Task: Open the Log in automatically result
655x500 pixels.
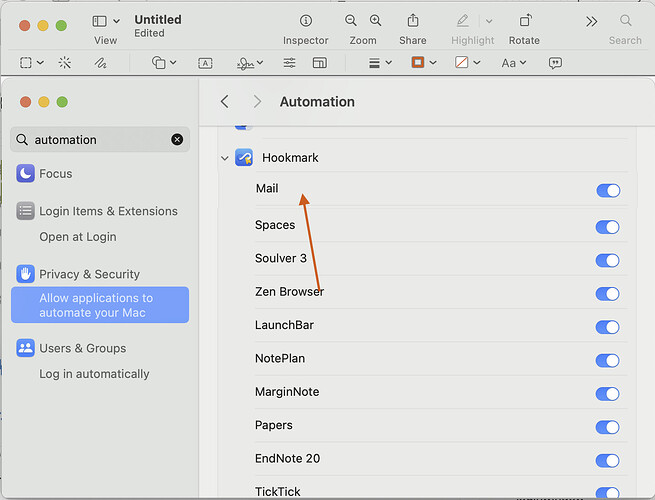Action: 94,374
